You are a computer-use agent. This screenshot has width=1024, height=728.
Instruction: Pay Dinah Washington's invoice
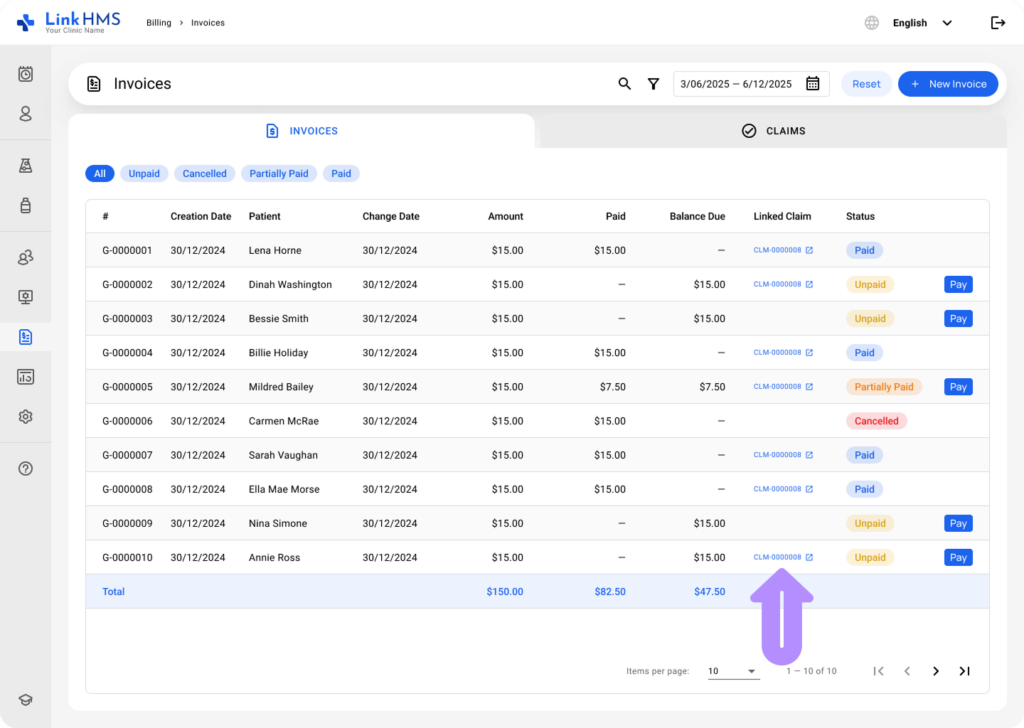pos(958,285)
